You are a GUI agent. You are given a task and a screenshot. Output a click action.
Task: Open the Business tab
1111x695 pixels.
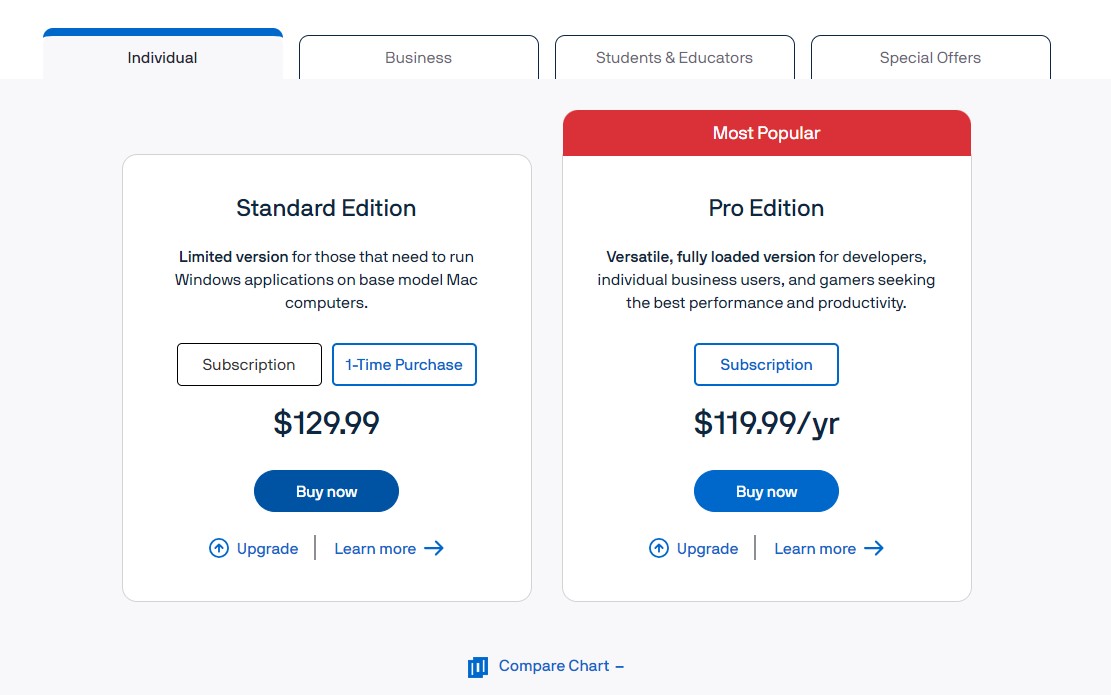[418, 58]
